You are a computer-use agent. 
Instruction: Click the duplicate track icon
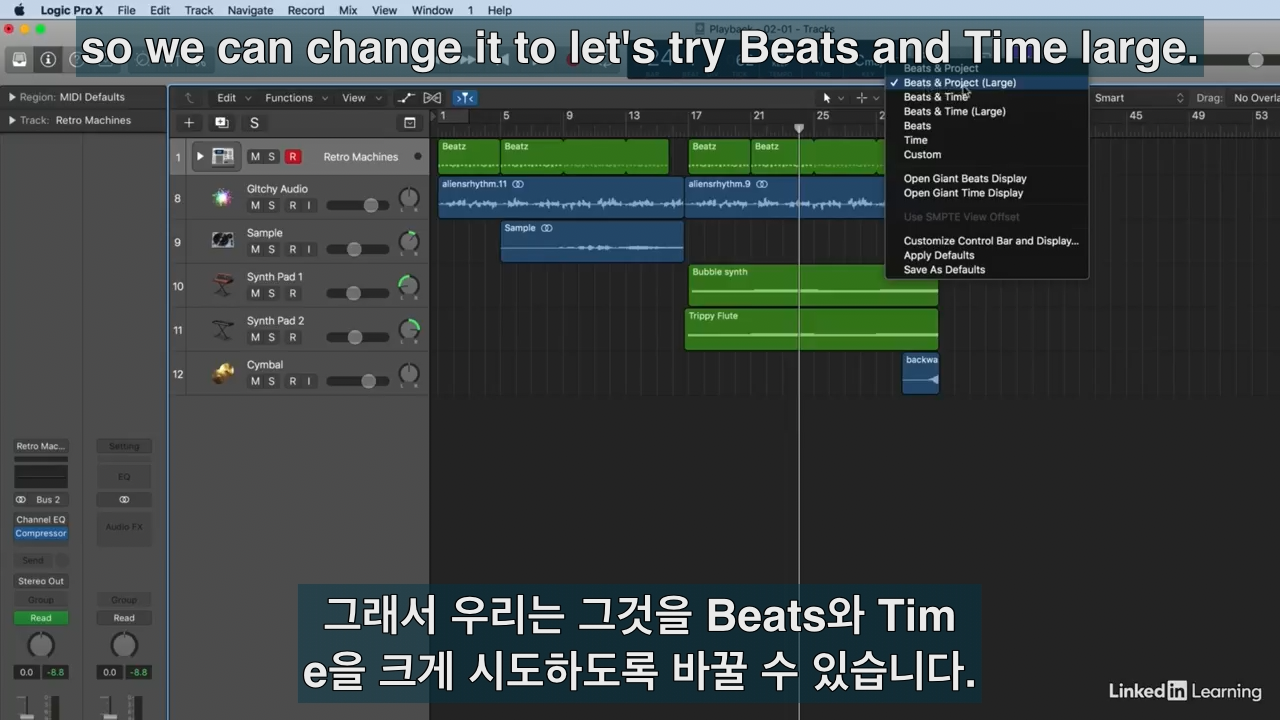221,123
